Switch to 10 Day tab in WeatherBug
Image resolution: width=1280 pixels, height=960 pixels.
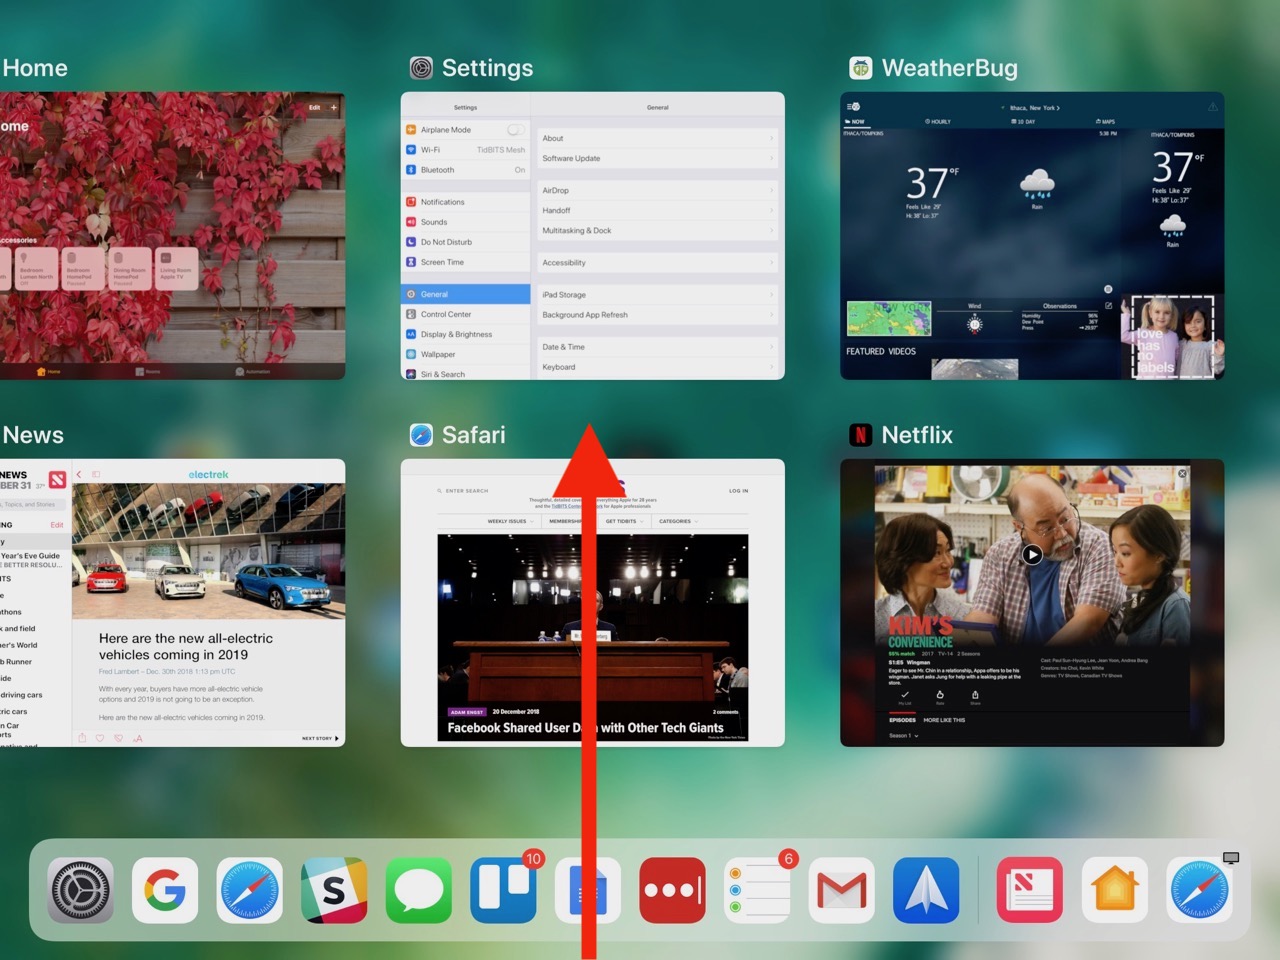1024,122
